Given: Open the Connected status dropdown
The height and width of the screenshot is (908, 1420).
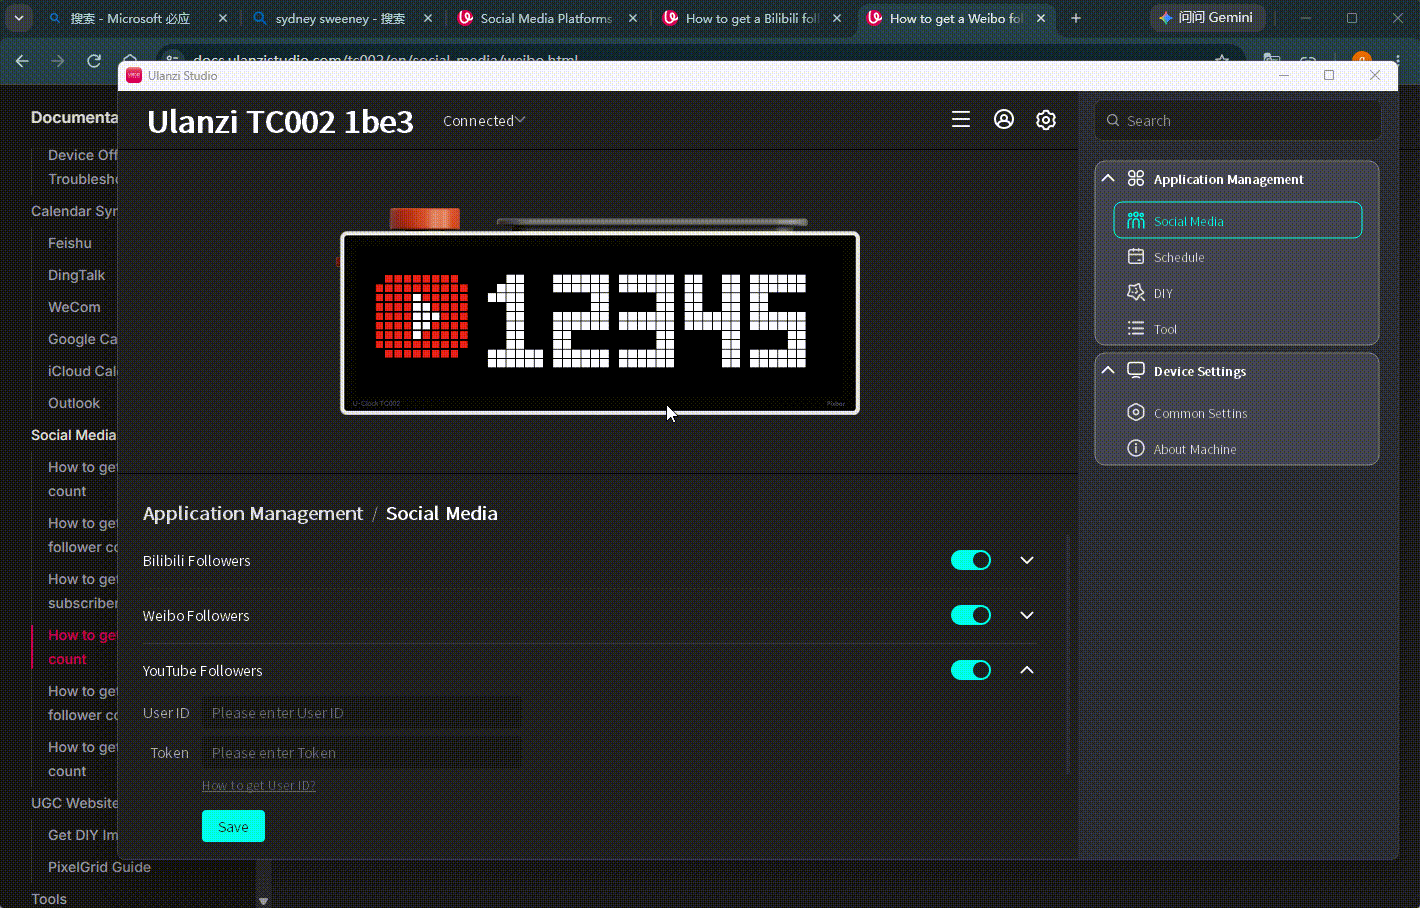Looking at the screenshot, I should 484,121.
